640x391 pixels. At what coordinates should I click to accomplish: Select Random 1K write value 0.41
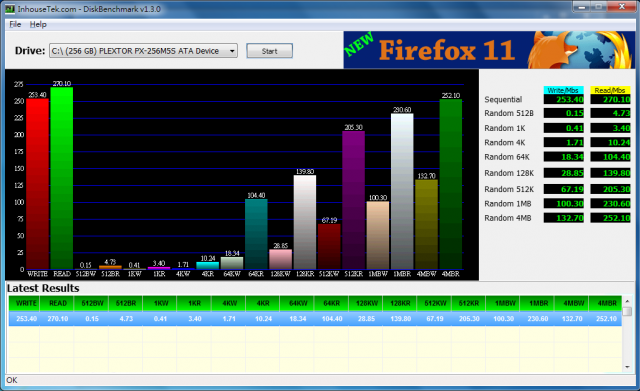tap(564, 128)
